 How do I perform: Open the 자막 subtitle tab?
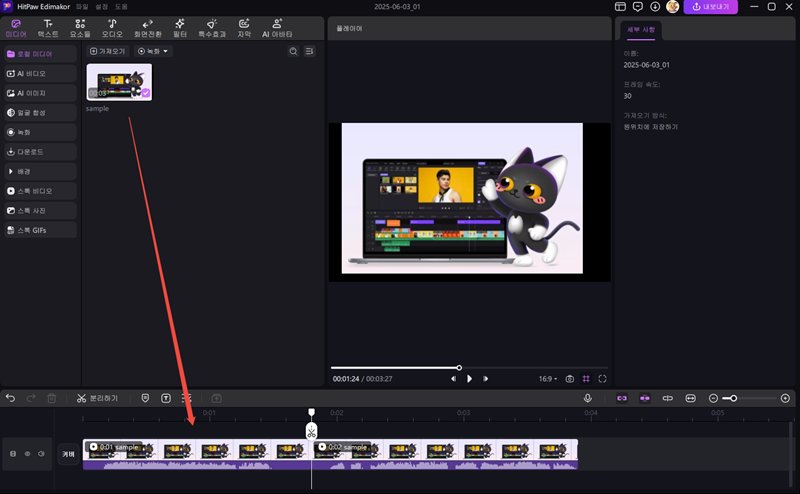tap(244, 29)
